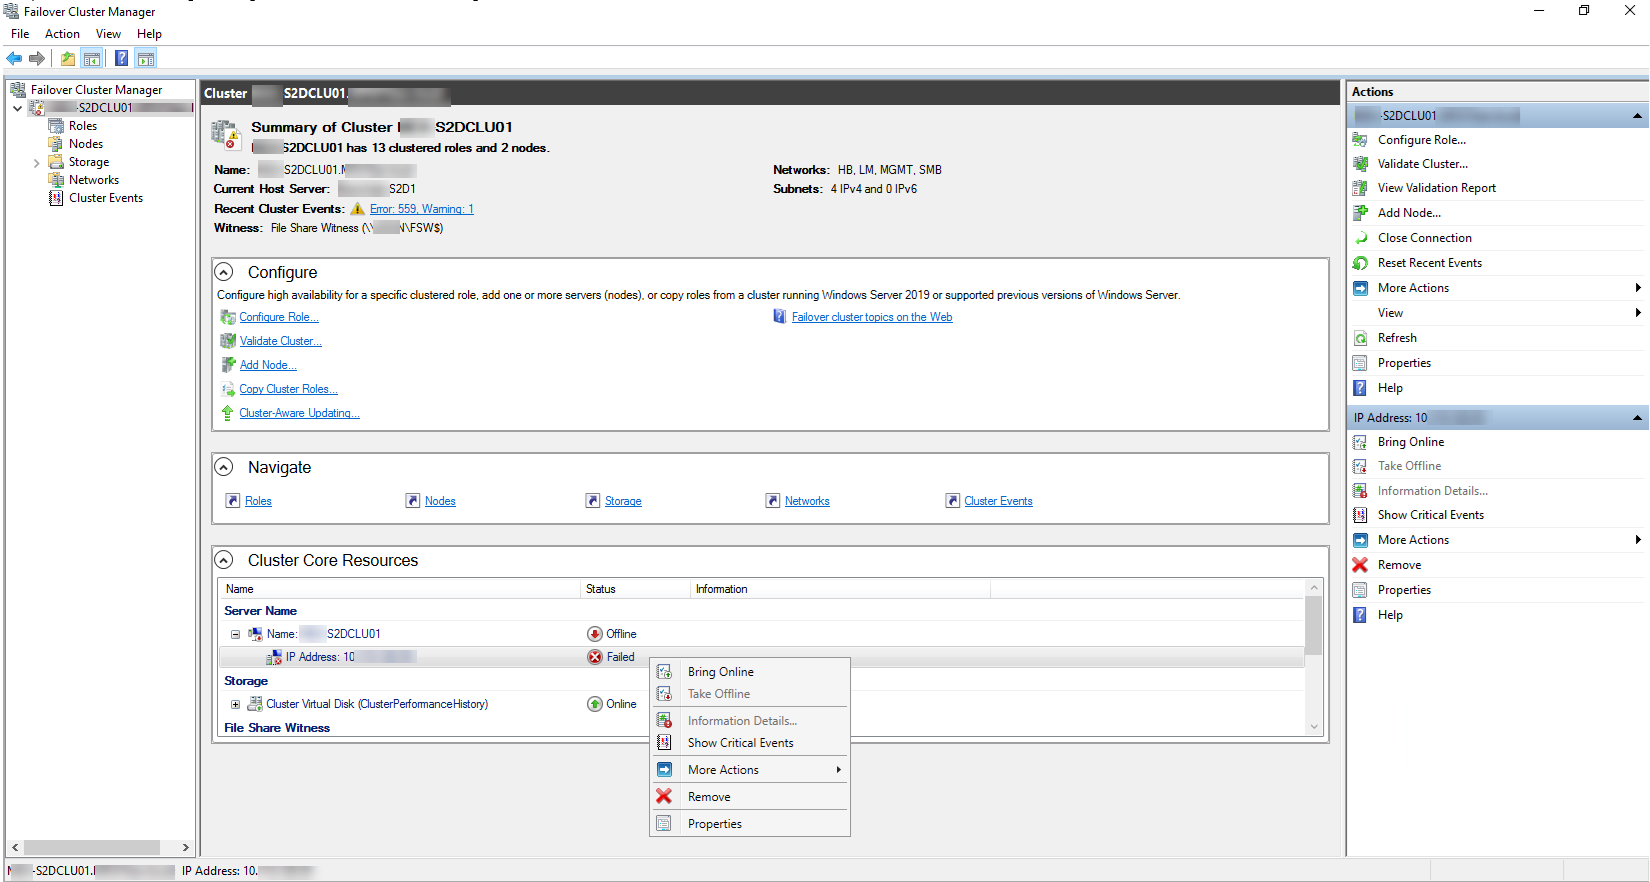Open the Error: 559, Warning: 1 link
Screen dimensions: 1650x882
[421, 209]
